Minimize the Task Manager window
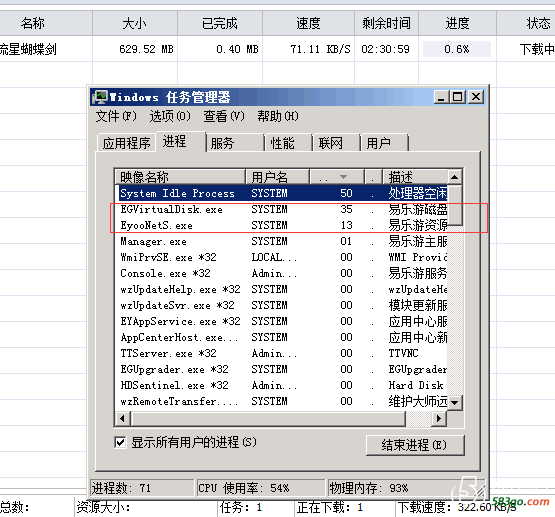Screen dimensions: 555x517 [x=441, y=97]
